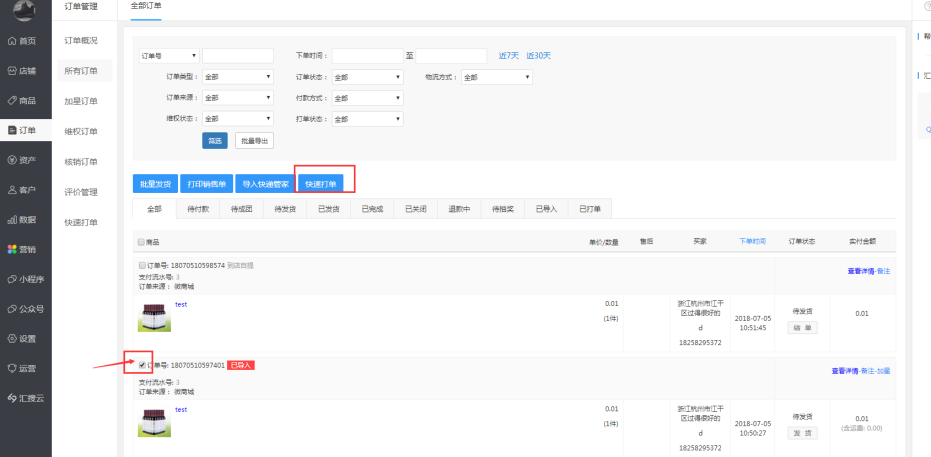This screenshot has height=457, width=931.
Task: Uncheck the box for order 18070510597401
Action: tap(141, 365)
